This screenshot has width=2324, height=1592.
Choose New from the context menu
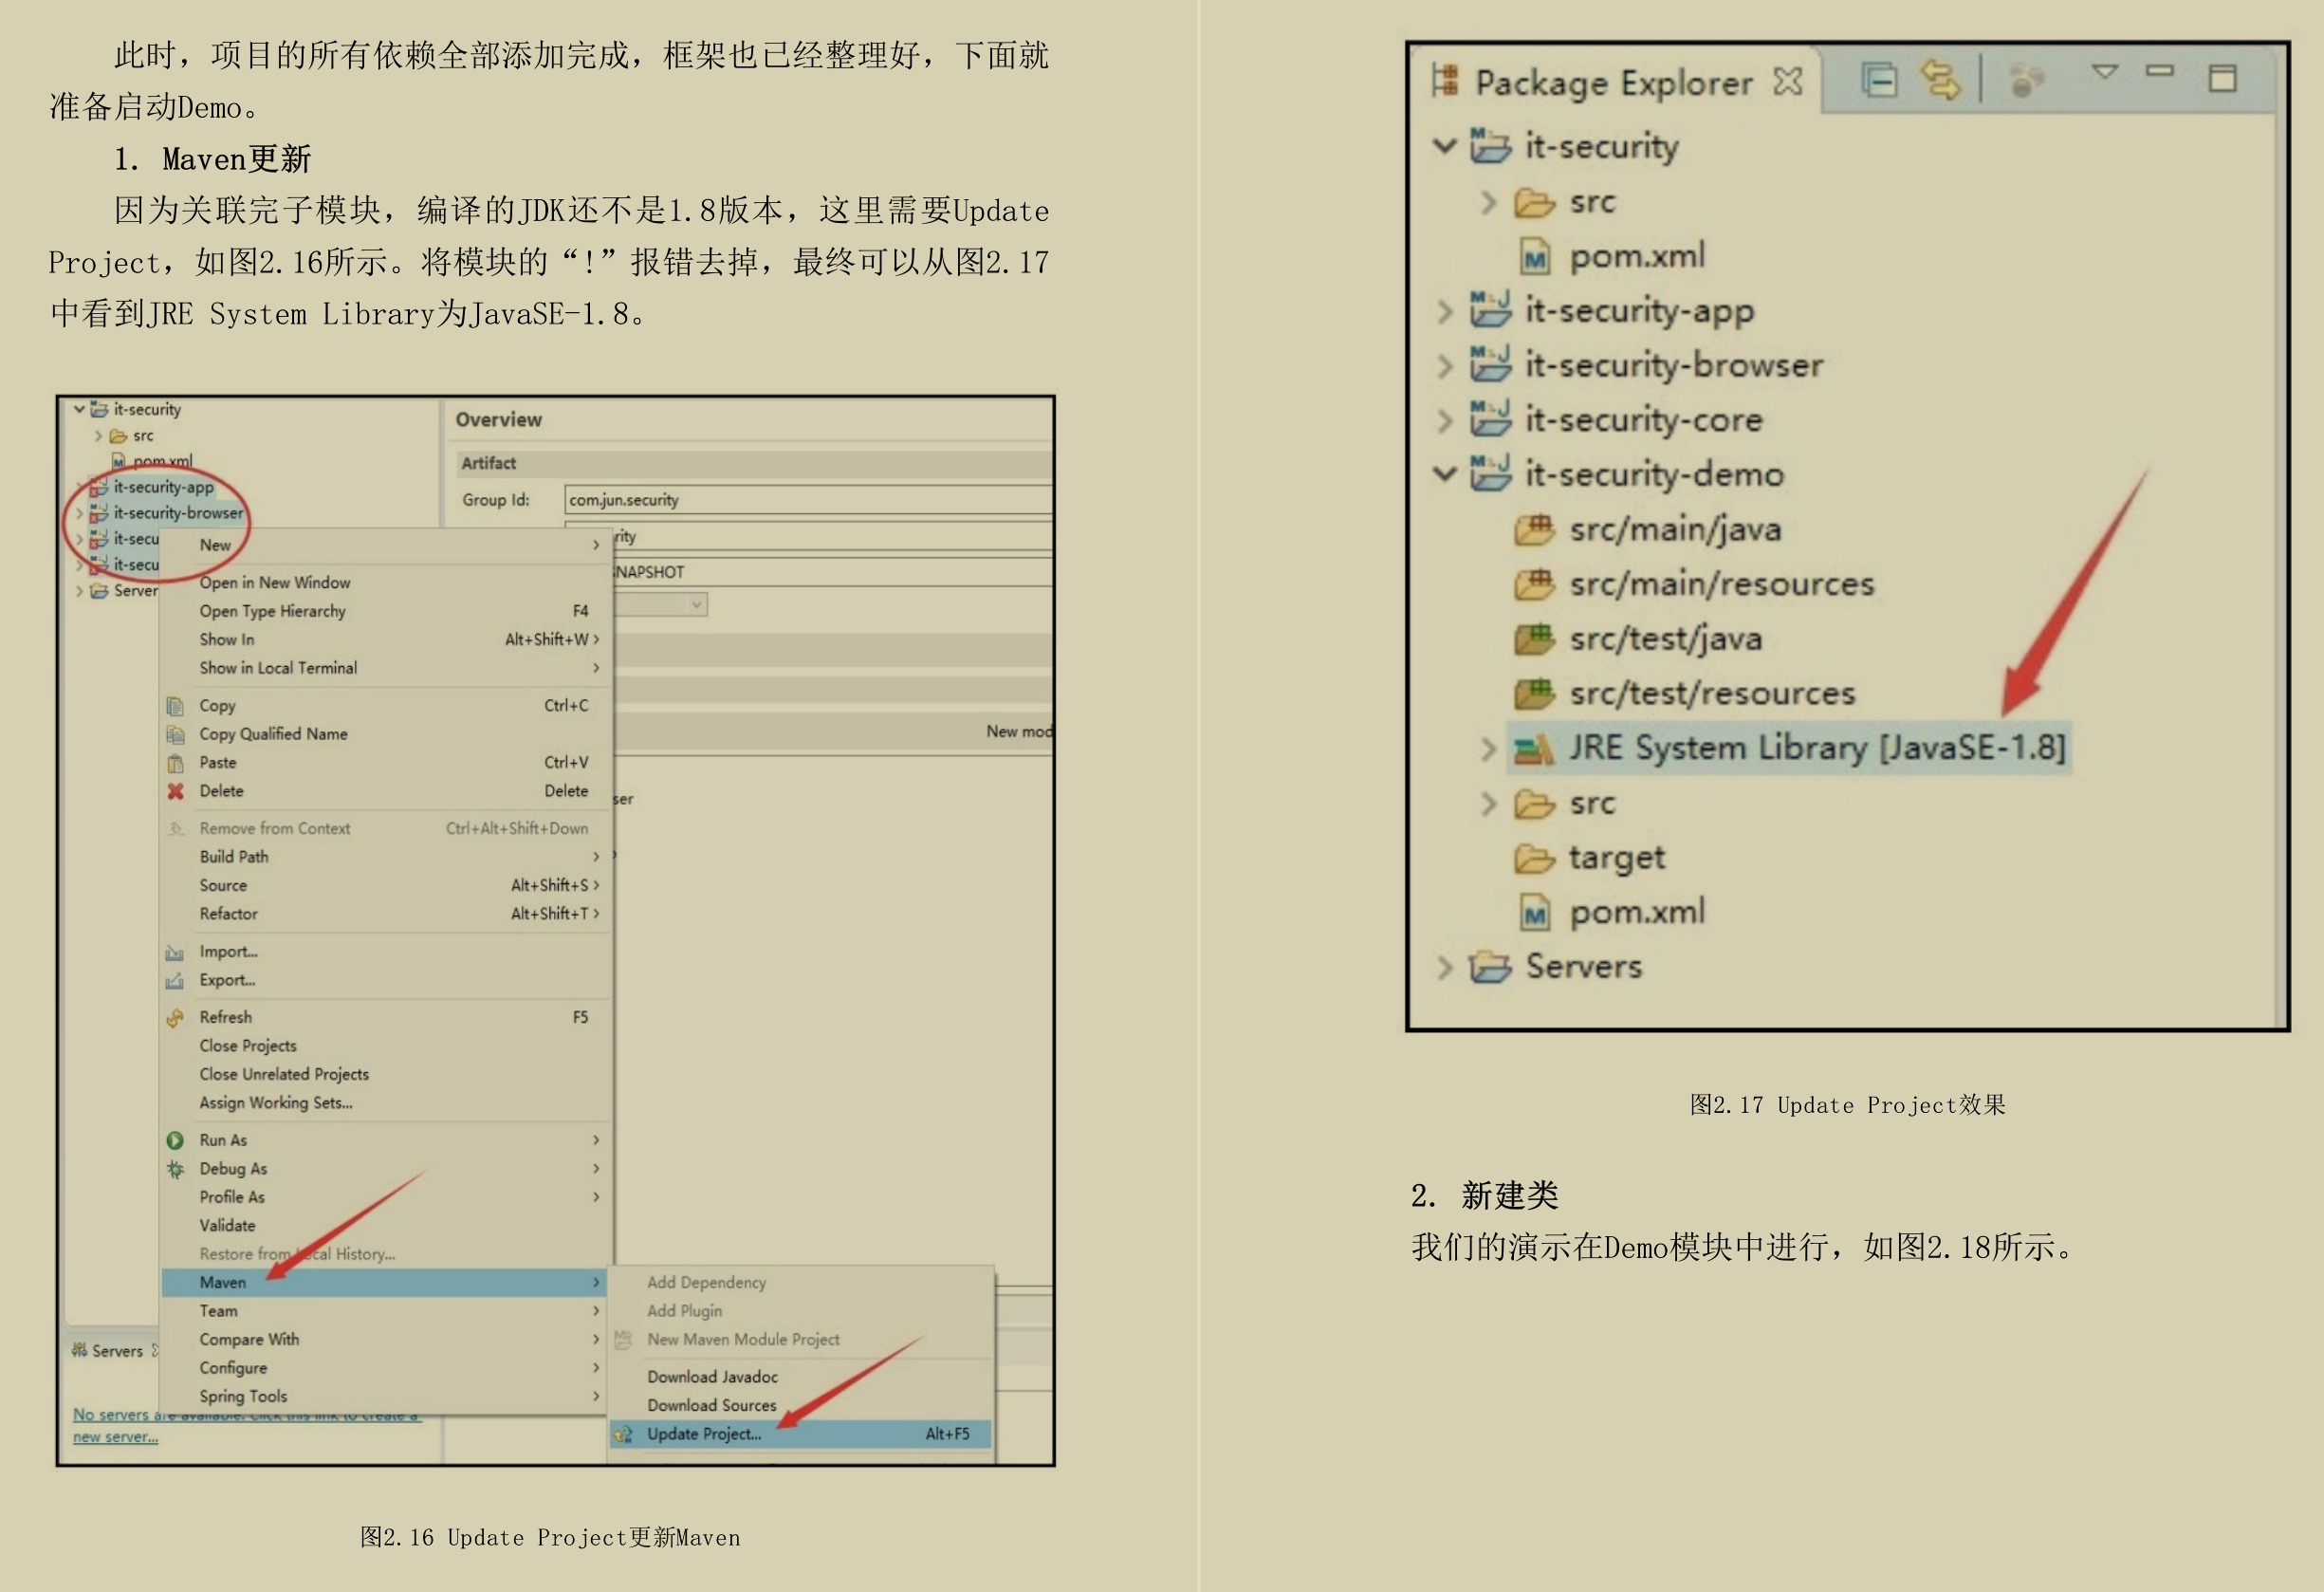coord(386,545)
